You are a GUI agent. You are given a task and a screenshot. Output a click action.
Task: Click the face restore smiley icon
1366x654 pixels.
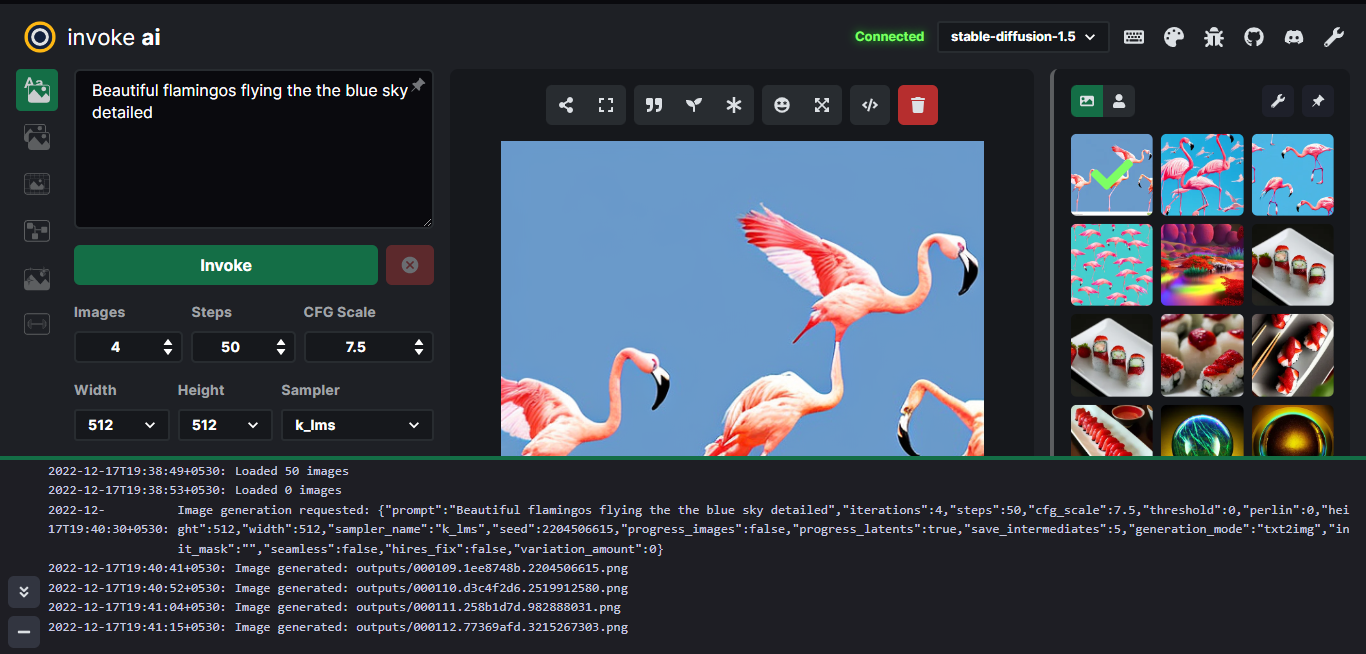782,105
